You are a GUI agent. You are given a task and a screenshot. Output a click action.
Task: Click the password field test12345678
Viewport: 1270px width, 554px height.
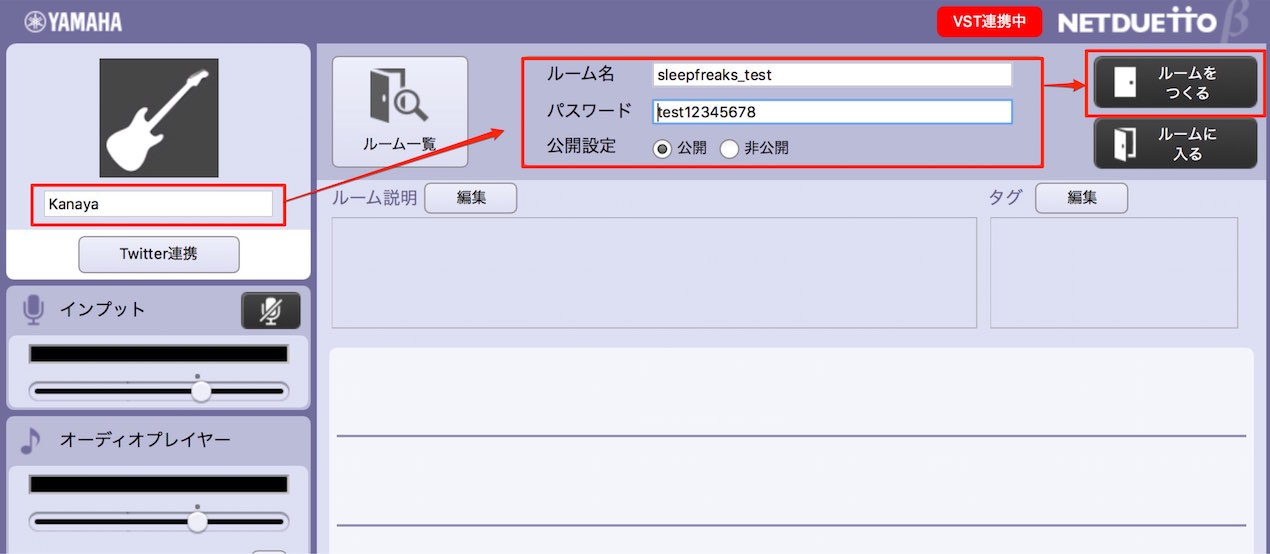(x=832, y=112)
